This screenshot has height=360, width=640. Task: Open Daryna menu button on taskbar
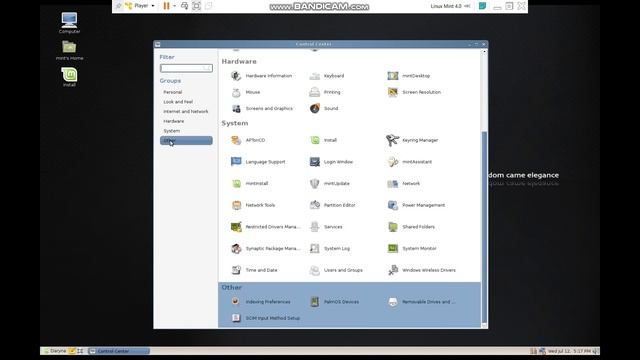click(55, 351)
